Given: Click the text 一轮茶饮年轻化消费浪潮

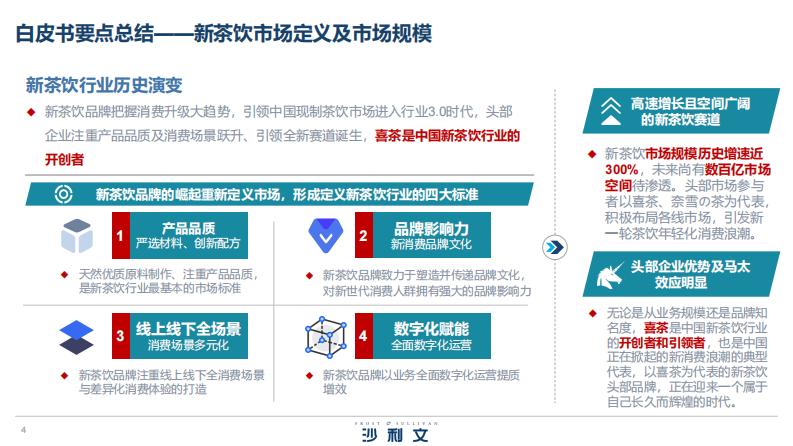Looking at the screenshot, I should point(681,234).
